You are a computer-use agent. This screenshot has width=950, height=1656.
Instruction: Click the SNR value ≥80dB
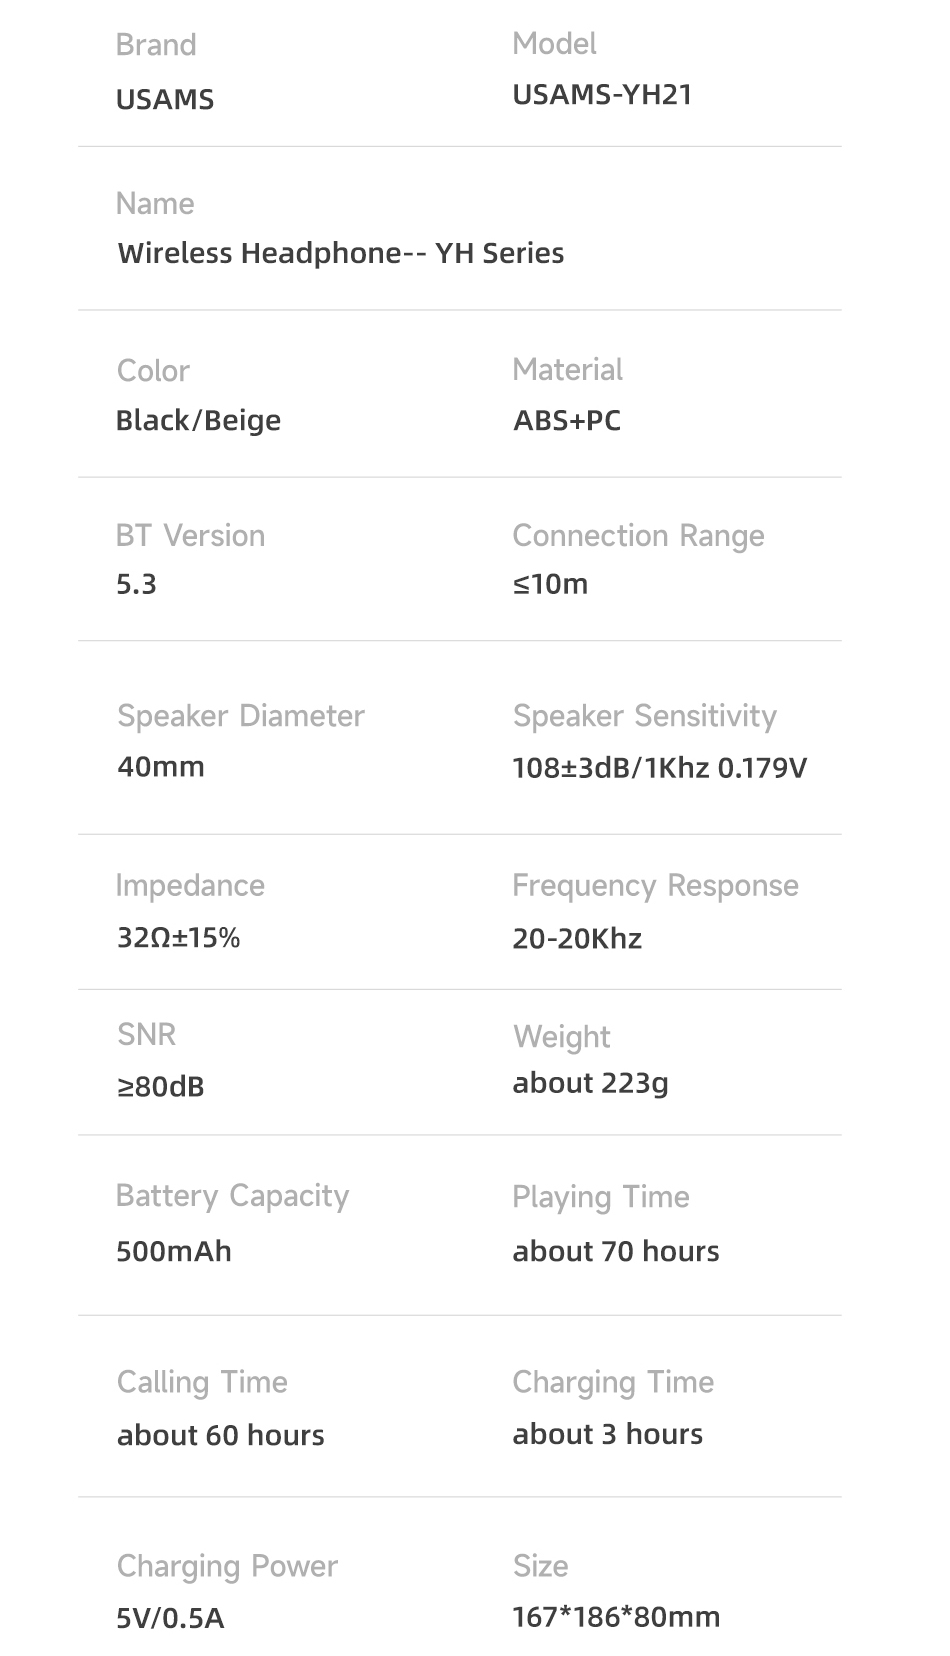click(x=160, y=1087)
